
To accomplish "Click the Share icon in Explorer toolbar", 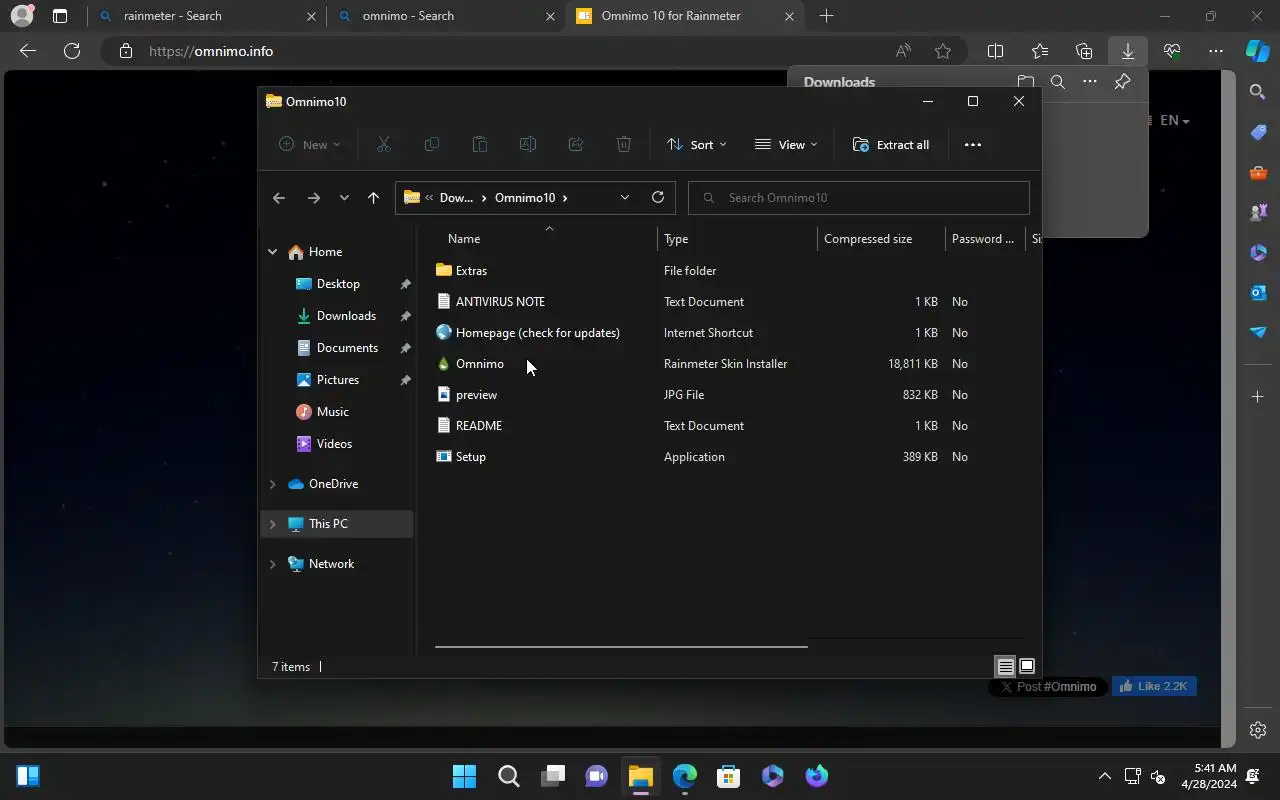I will pos(576,144).
